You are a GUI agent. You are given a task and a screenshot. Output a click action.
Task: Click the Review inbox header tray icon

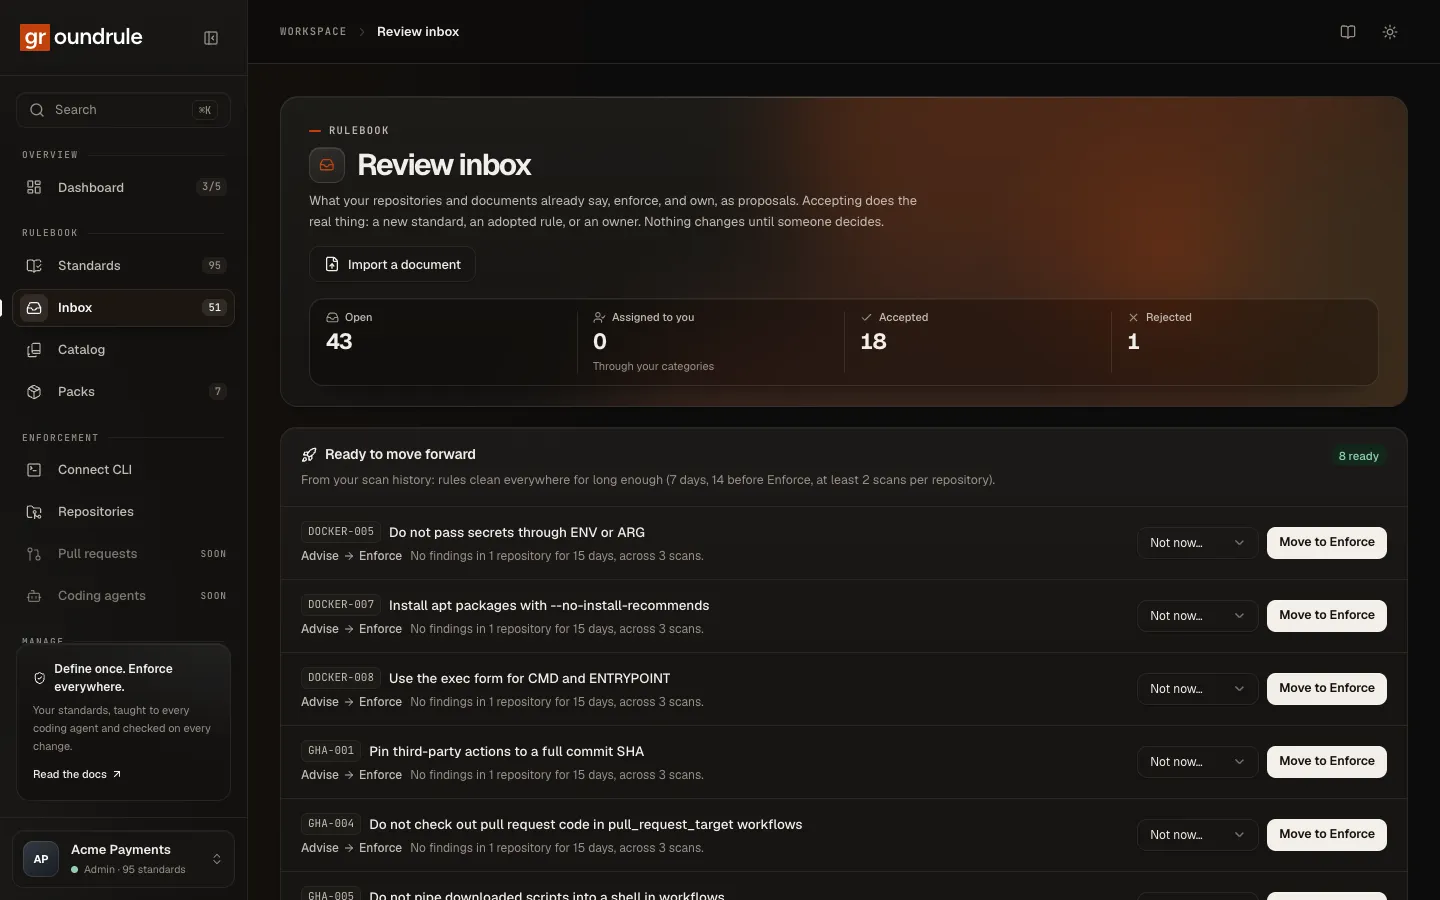[327, 165]
